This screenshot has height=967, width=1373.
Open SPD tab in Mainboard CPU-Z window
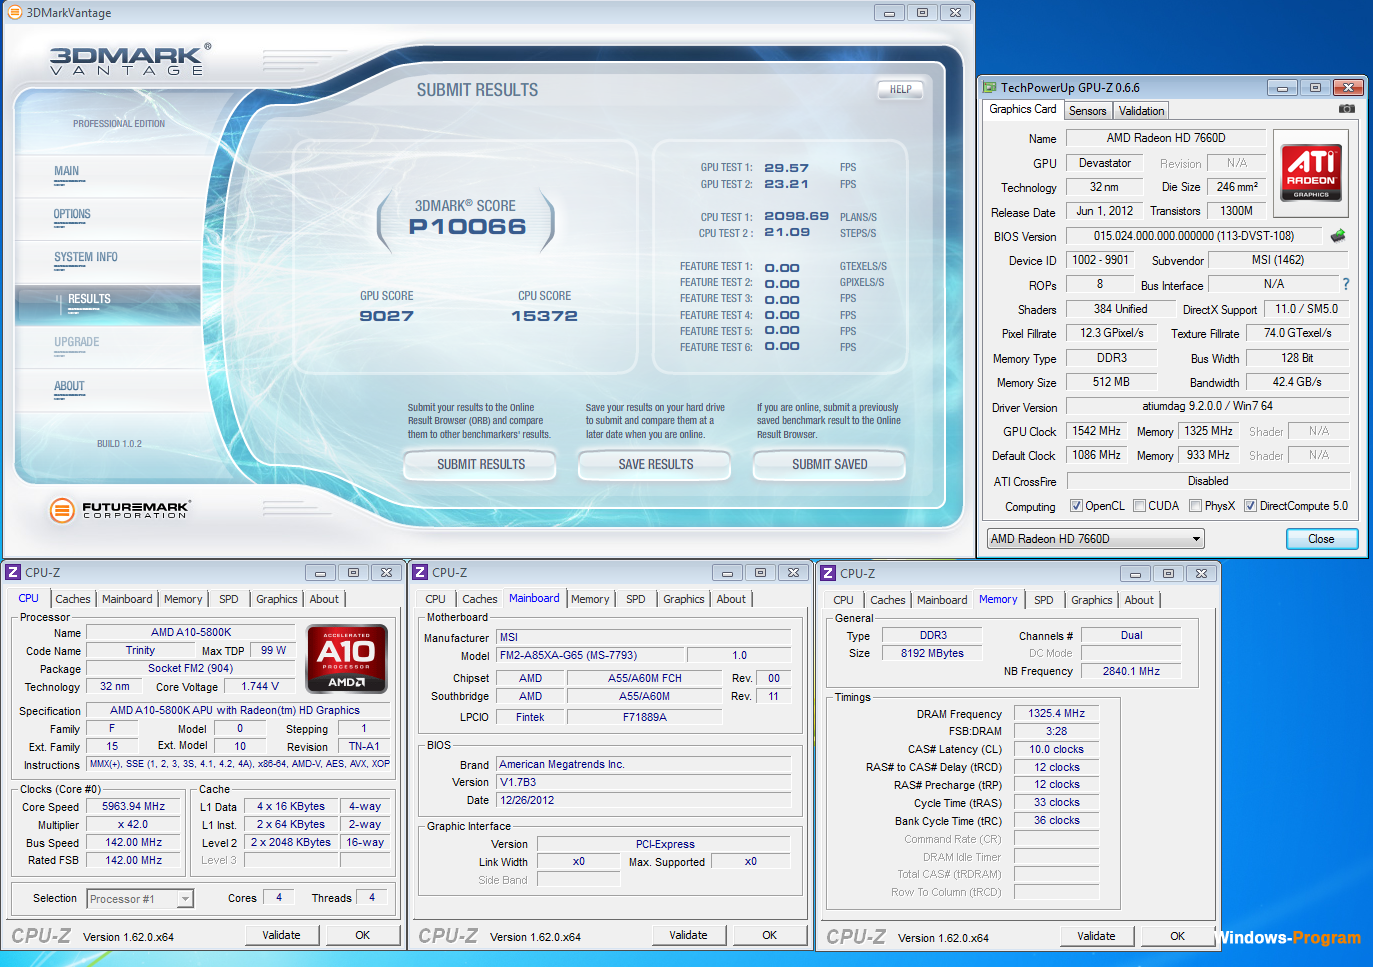[636, 599]
